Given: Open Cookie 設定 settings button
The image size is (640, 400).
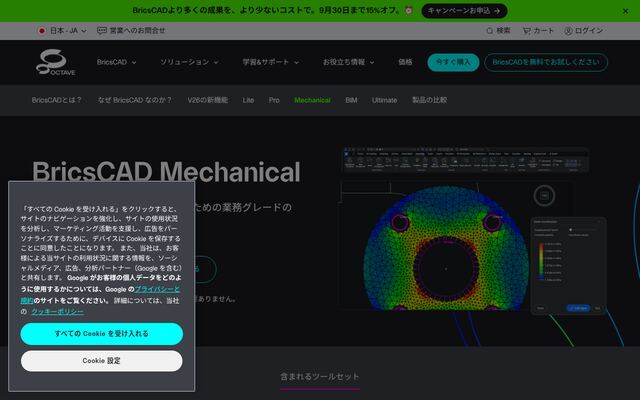Looking at the screenshot, I should (x=102, y=361).
